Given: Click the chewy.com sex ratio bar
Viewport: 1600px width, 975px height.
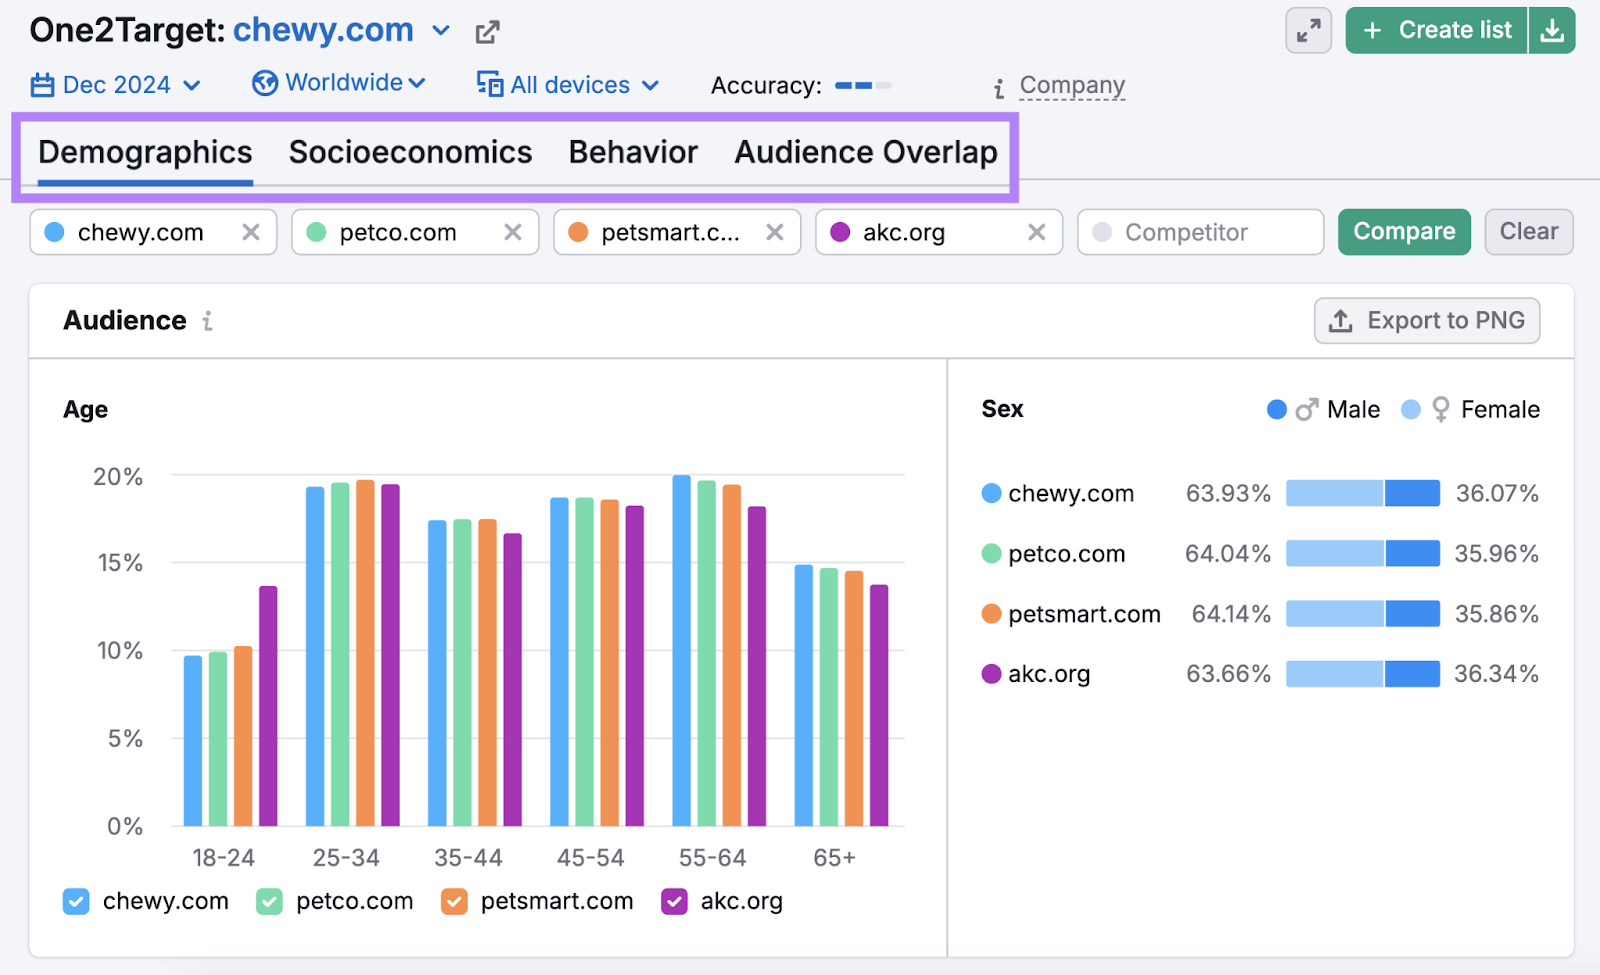Looking at the screenshot, I should [x=1363, y=493].
